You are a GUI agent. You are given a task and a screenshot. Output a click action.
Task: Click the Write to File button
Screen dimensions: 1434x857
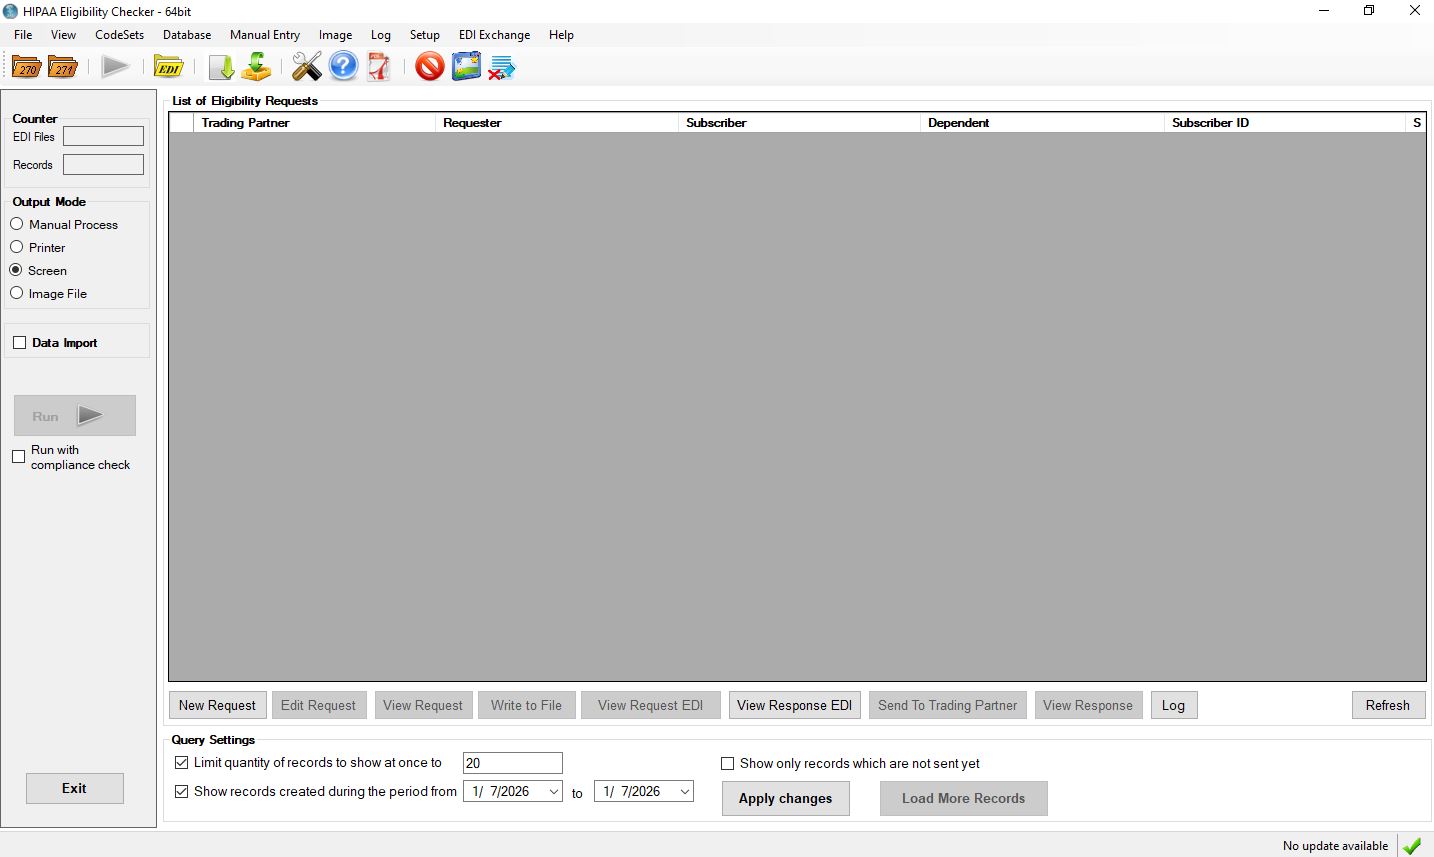point(527,705)
